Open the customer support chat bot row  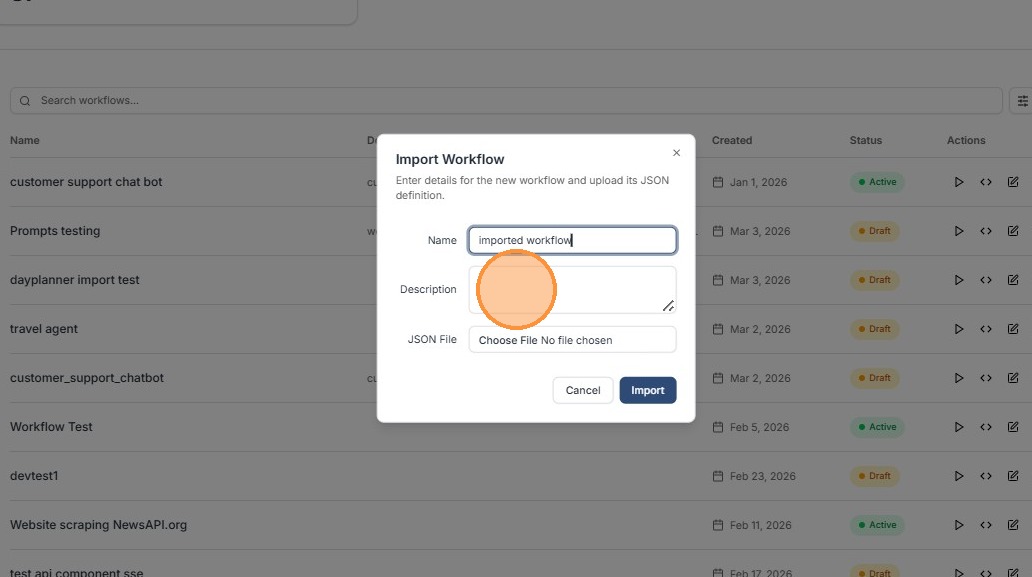[86, 182]
